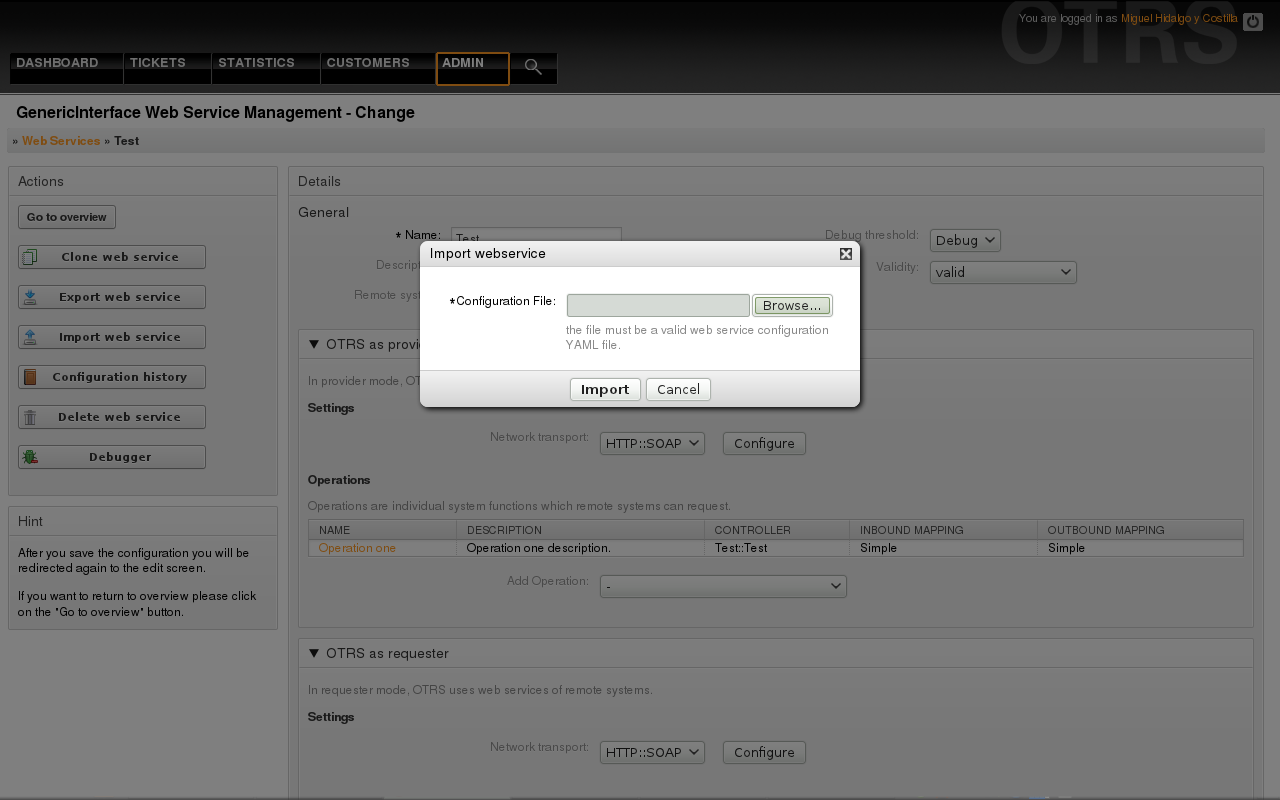Click the Configuration File input field
The width and height of the screenshot is (1280, 800).
pos(658,305)
